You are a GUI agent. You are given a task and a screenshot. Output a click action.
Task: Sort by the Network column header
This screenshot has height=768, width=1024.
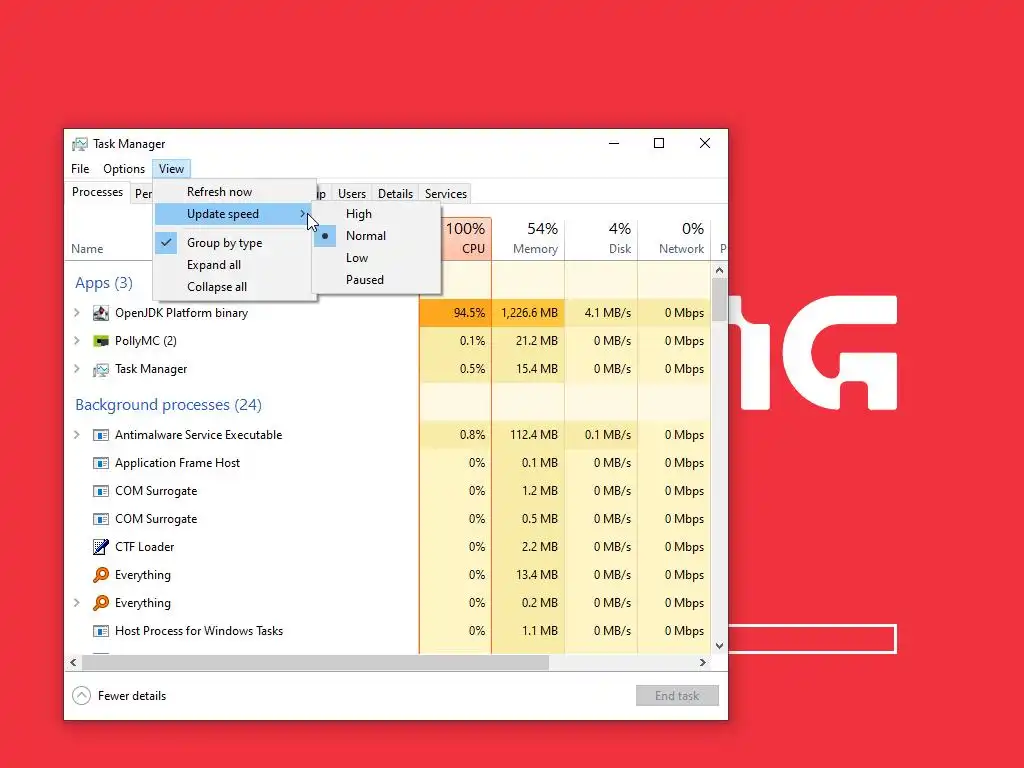coord(674,238)
